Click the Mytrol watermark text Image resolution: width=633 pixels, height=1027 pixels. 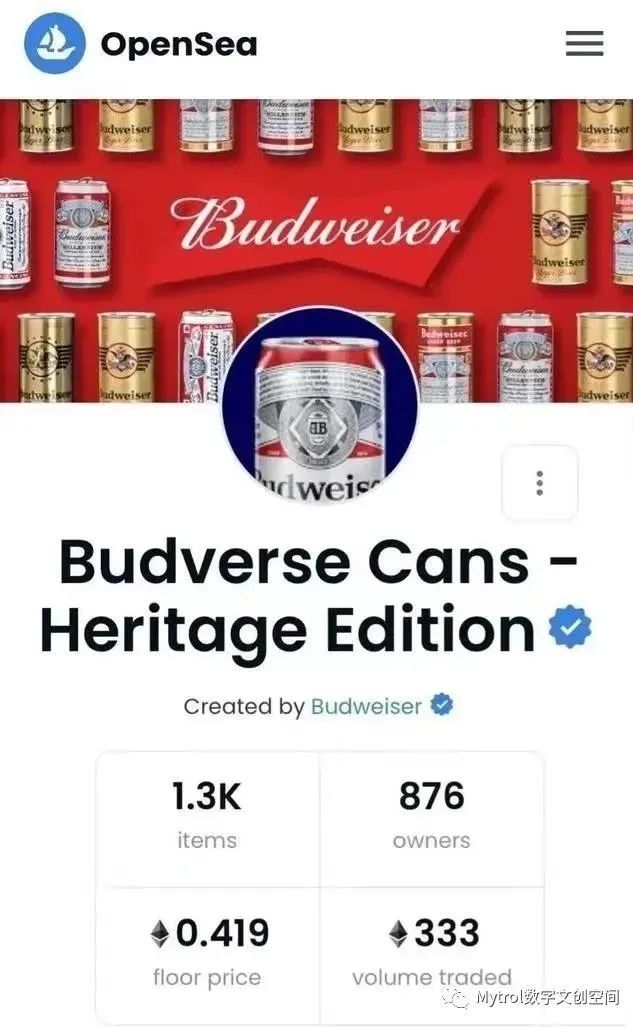click(x=547, y=997)
